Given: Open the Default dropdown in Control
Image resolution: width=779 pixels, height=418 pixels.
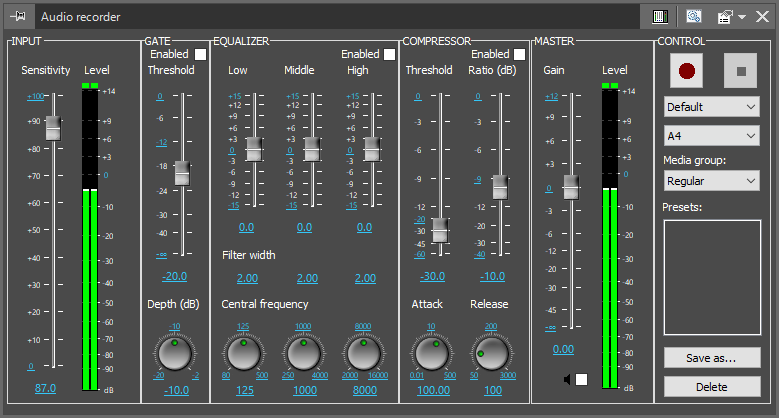Looking at the screenshot, I should 711,107.
